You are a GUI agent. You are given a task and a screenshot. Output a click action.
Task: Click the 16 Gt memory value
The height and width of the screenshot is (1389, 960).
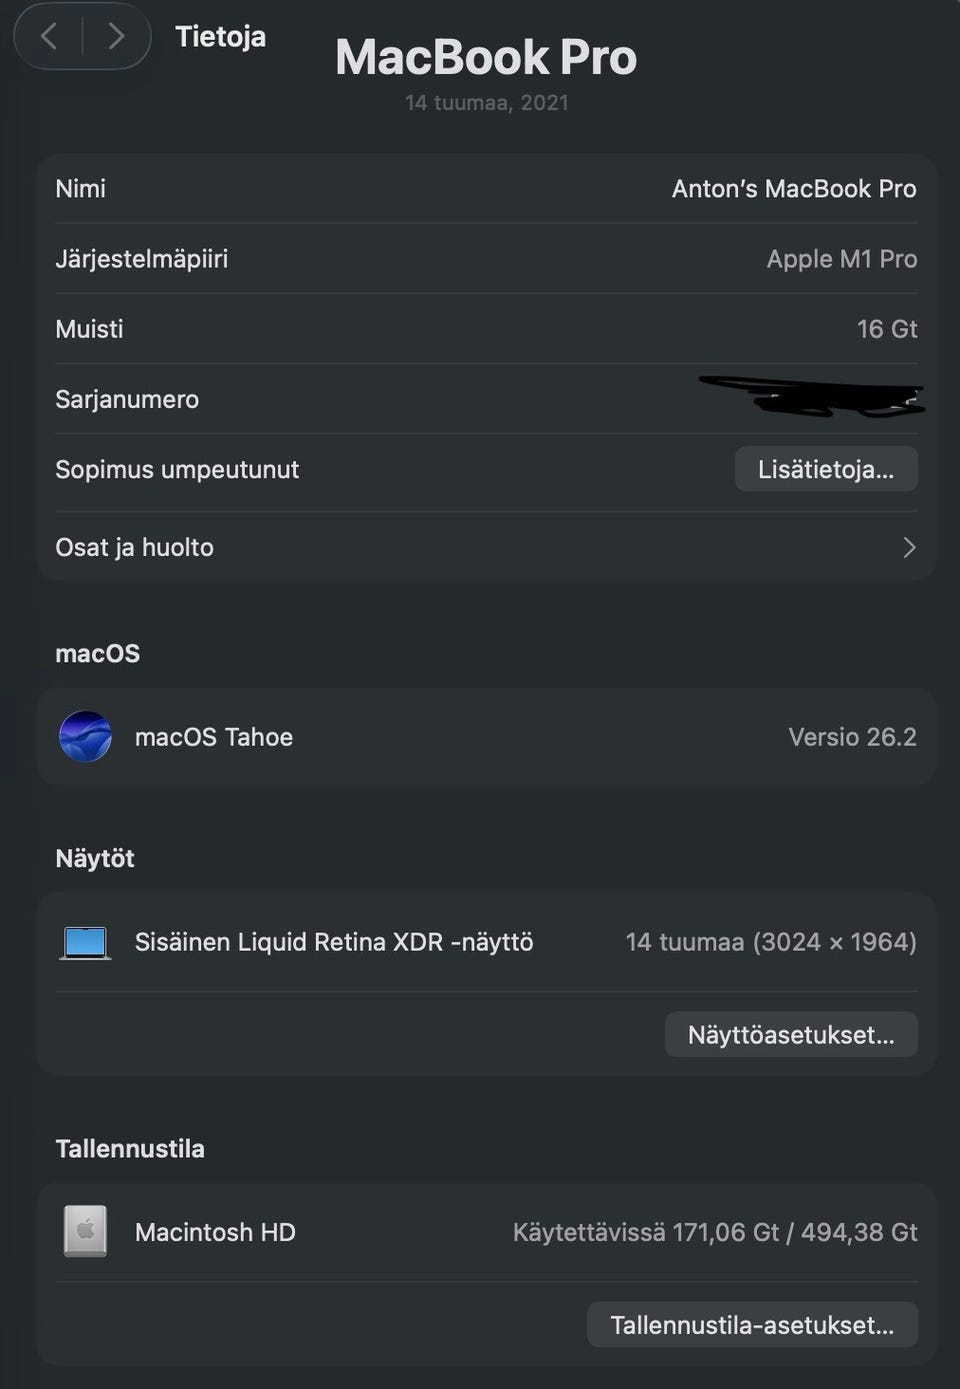887,329
